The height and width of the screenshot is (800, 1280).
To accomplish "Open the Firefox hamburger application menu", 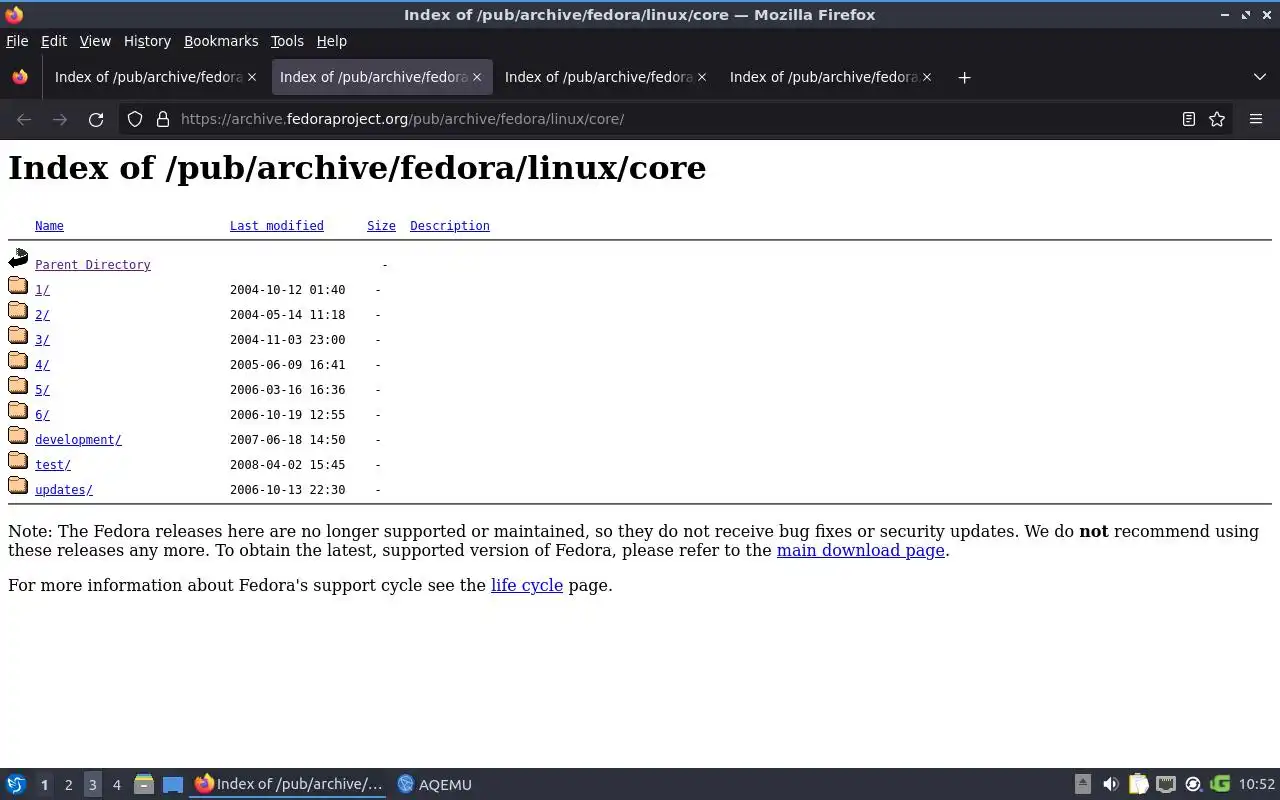I will (x=1256, y=119).
